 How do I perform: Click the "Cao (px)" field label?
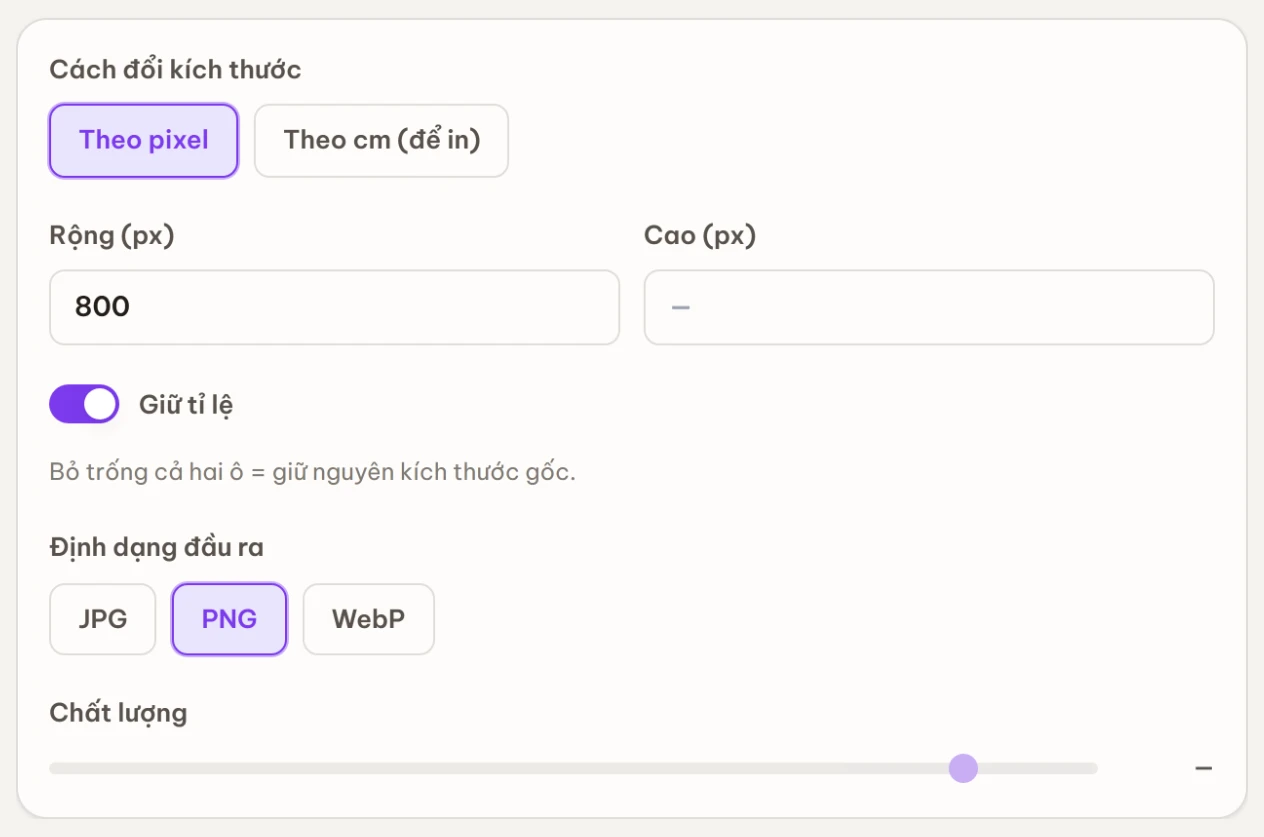tap(700, 236)
